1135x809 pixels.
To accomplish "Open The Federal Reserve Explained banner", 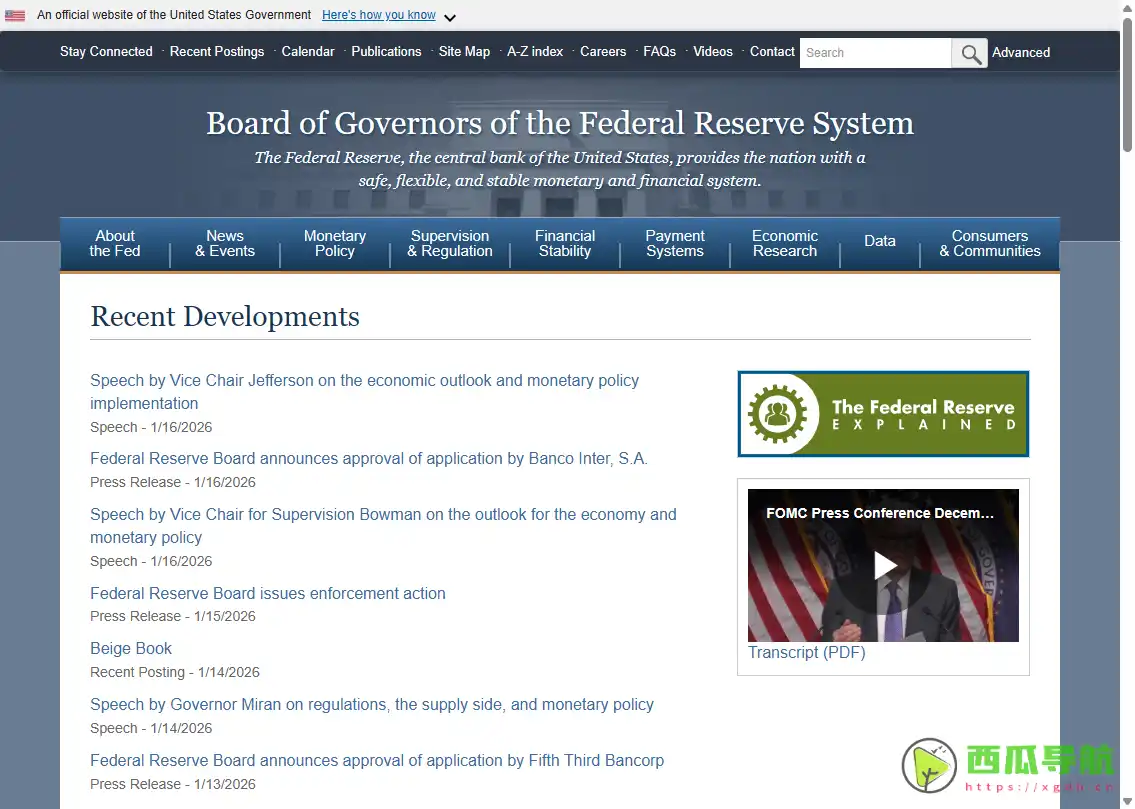I will tap(883, 414).
